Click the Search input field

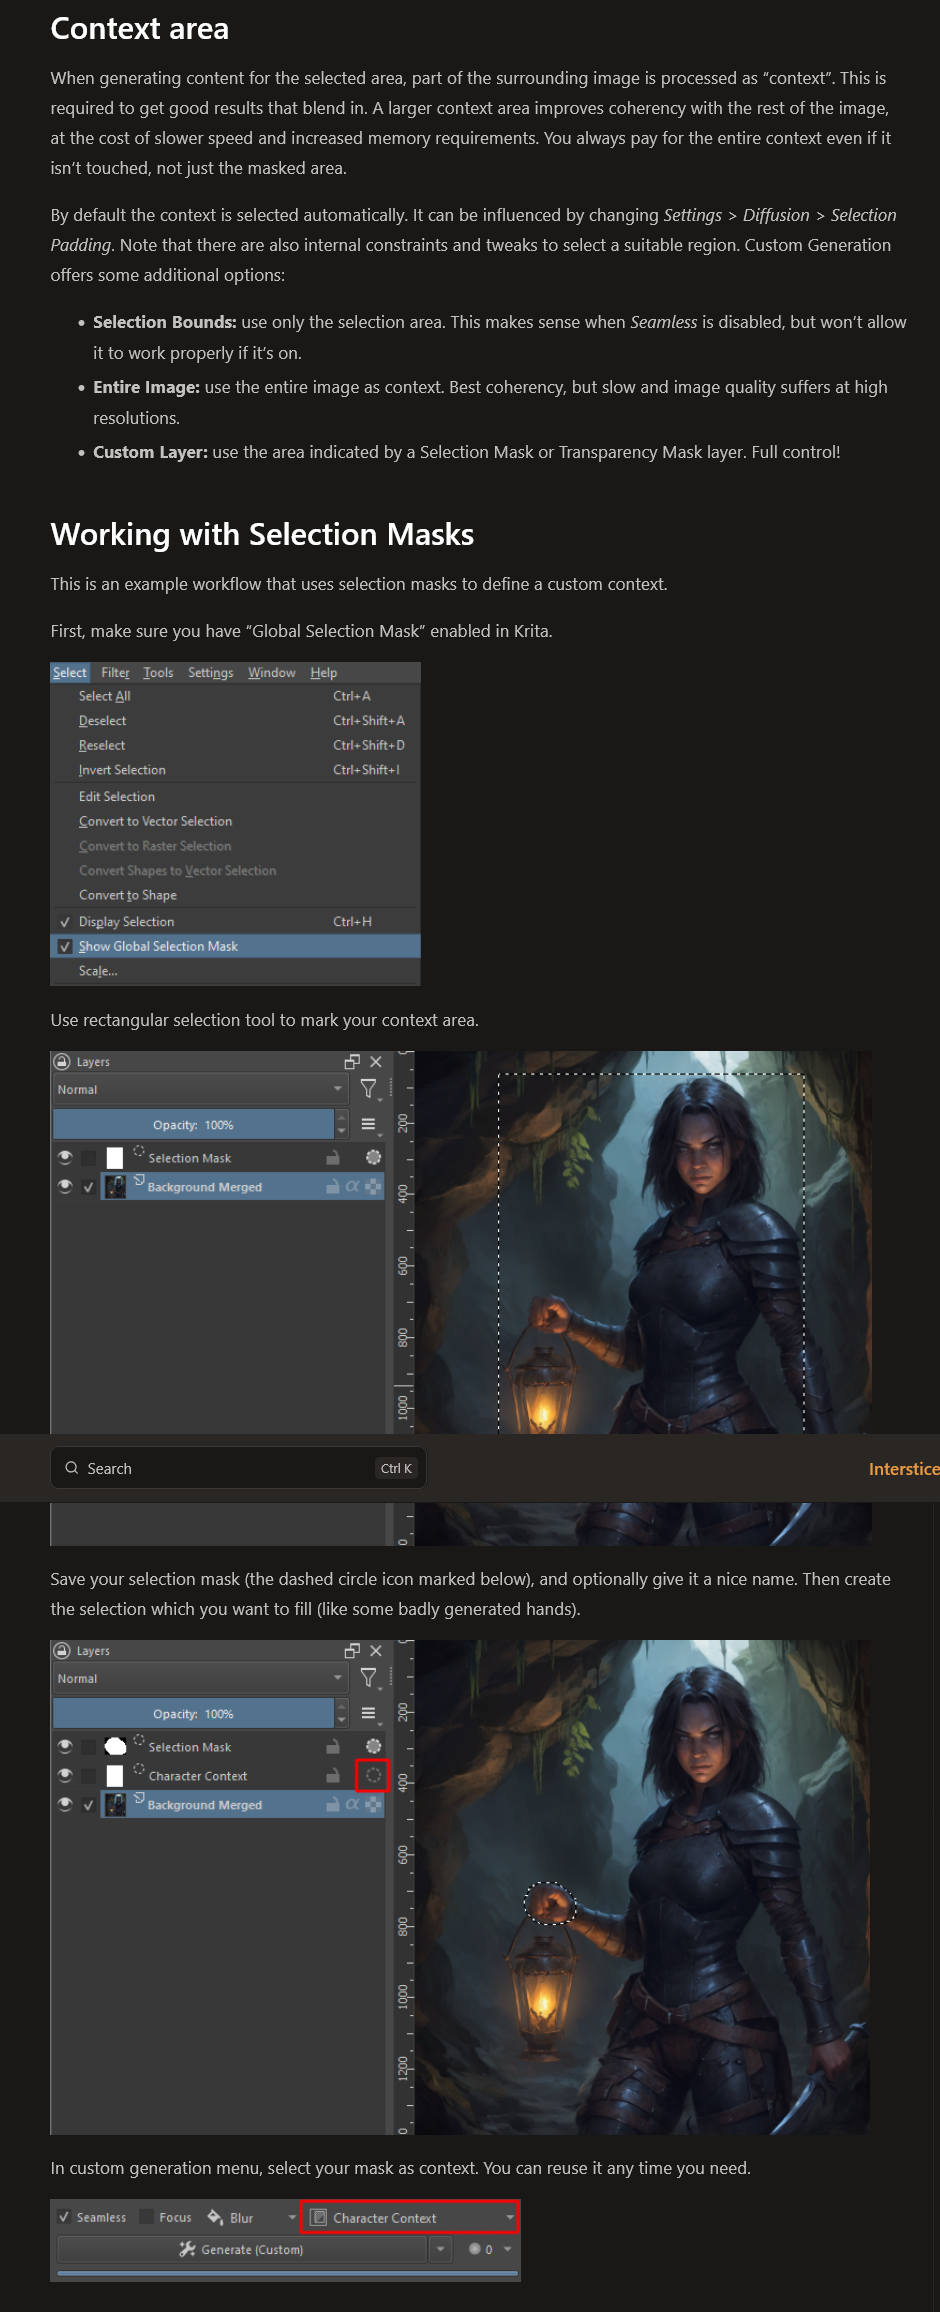(x=238, y=1468)
